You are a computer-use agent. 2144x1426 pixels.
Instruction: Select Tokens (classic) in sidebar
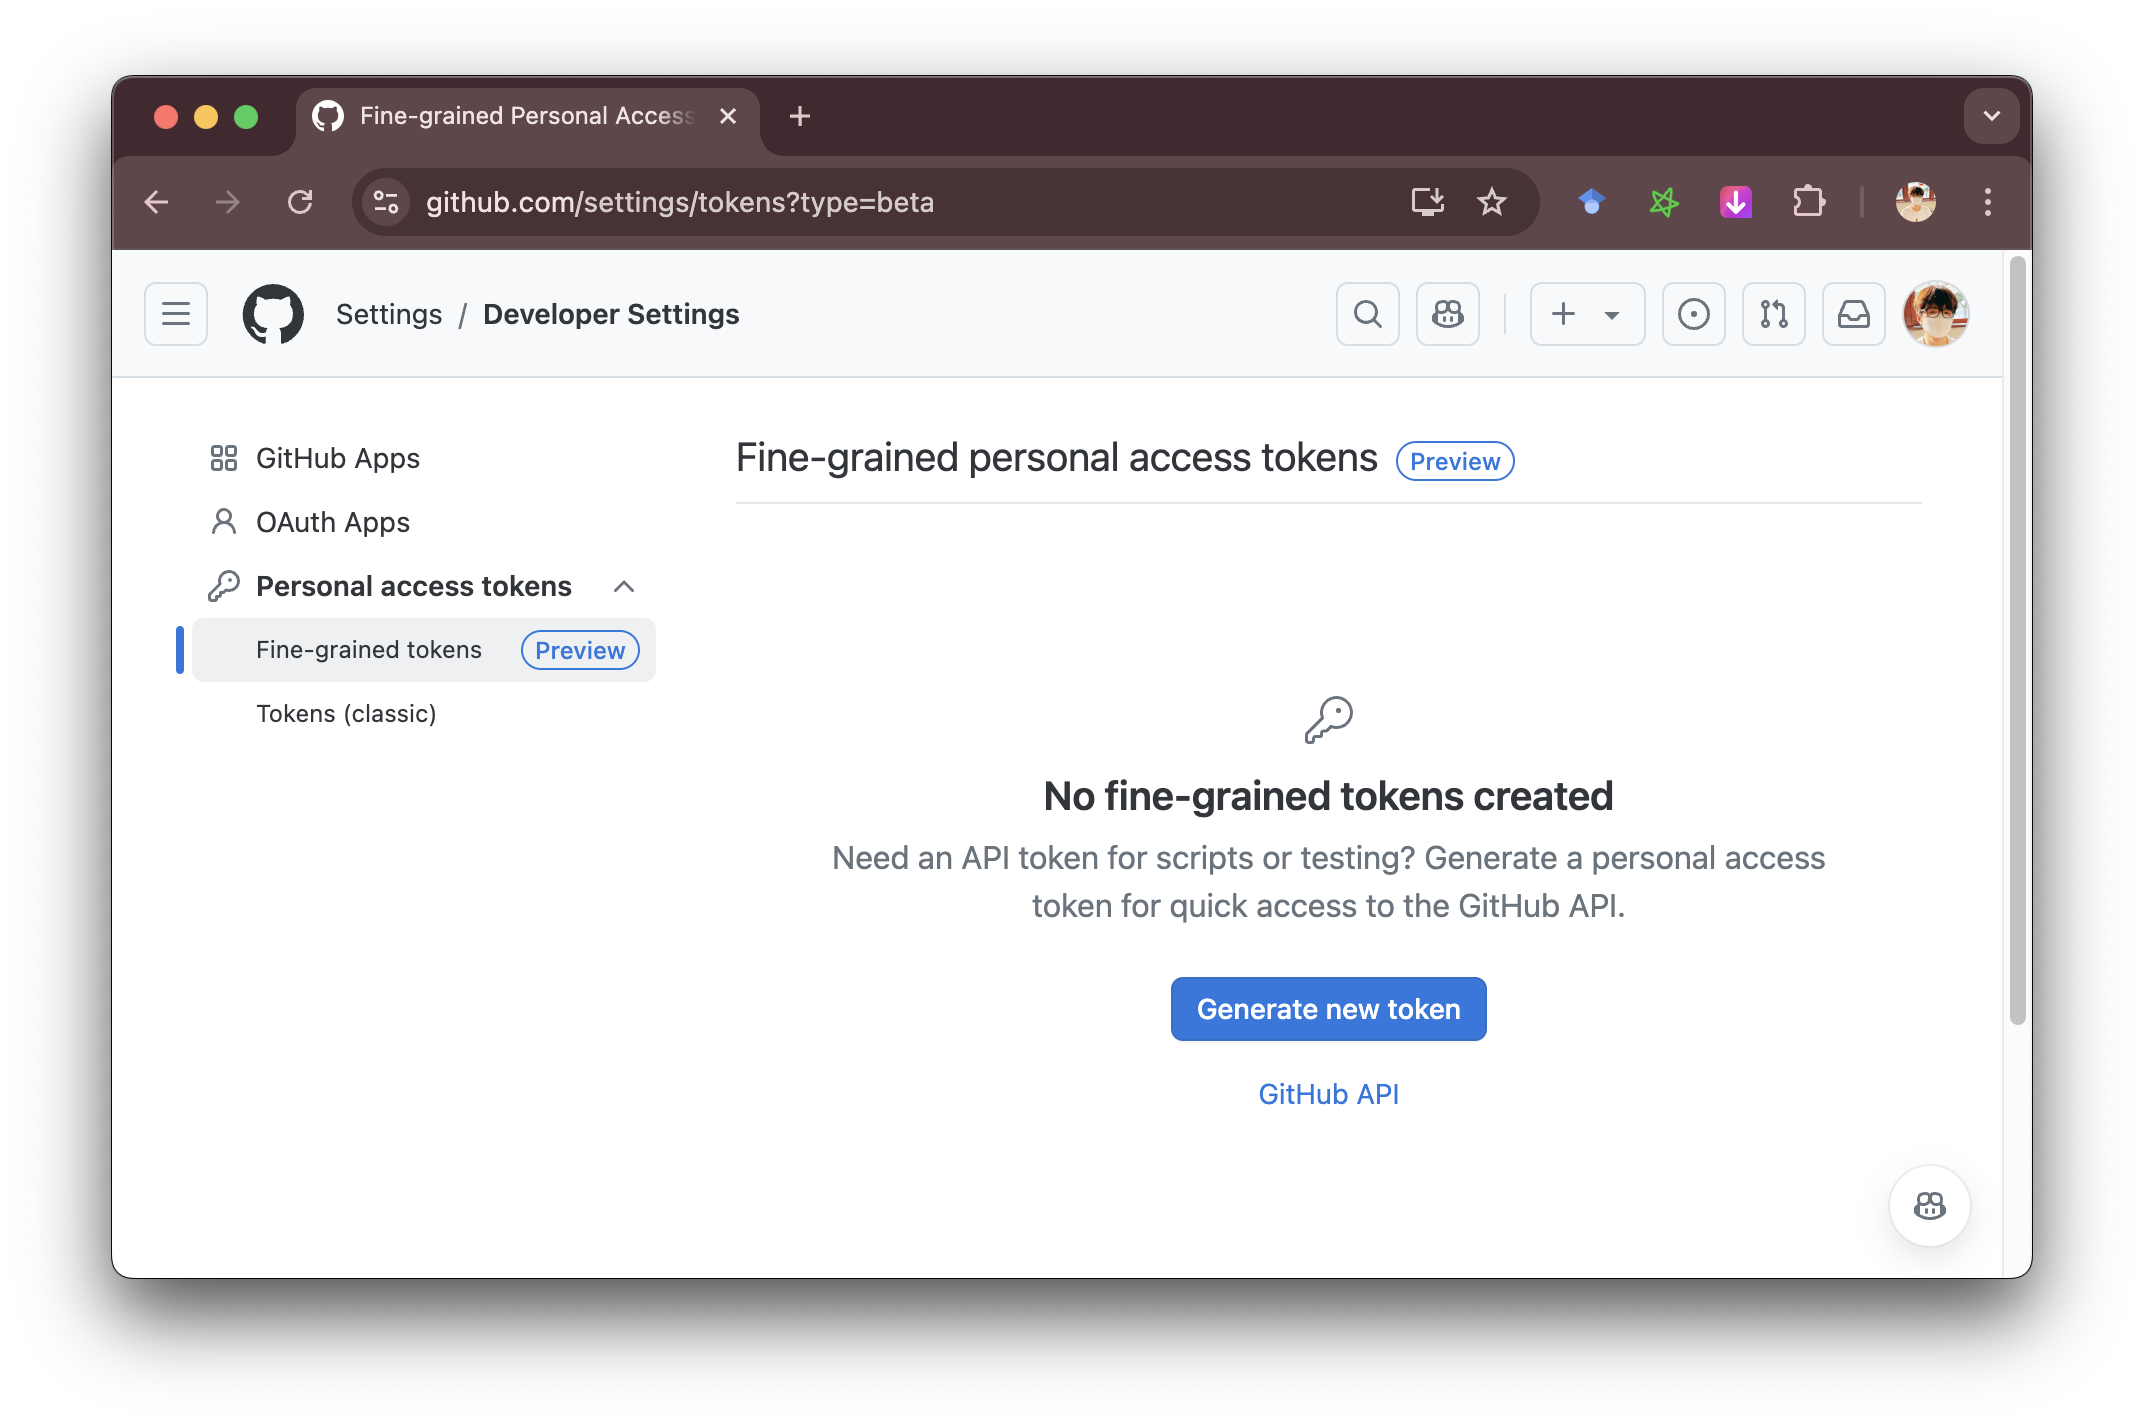click(346, 714)
